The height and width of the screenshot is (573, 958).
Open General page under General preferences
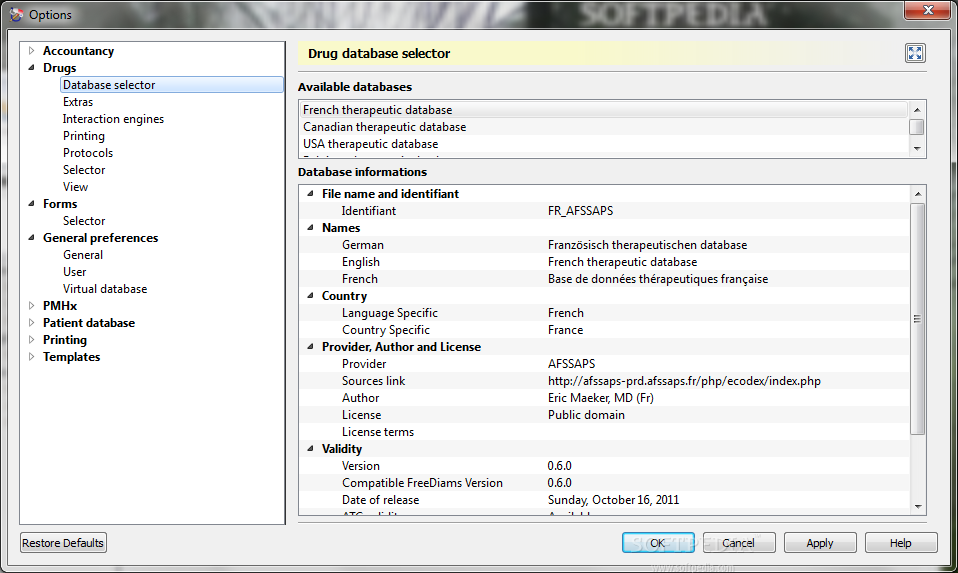[82, 255]
